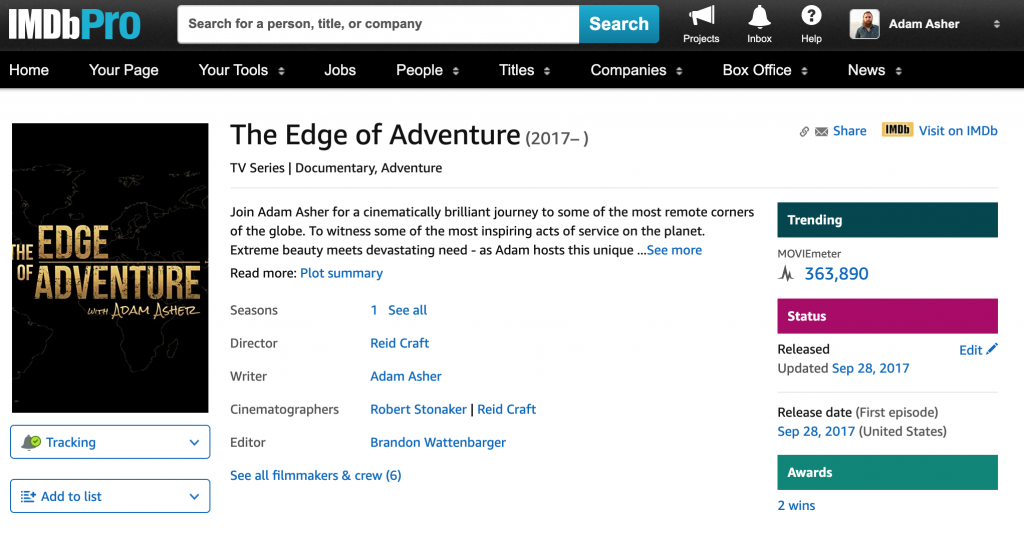Click the yellow IMDb badge icon
The height and width of the screenshot is (533, 1024).
897,129
